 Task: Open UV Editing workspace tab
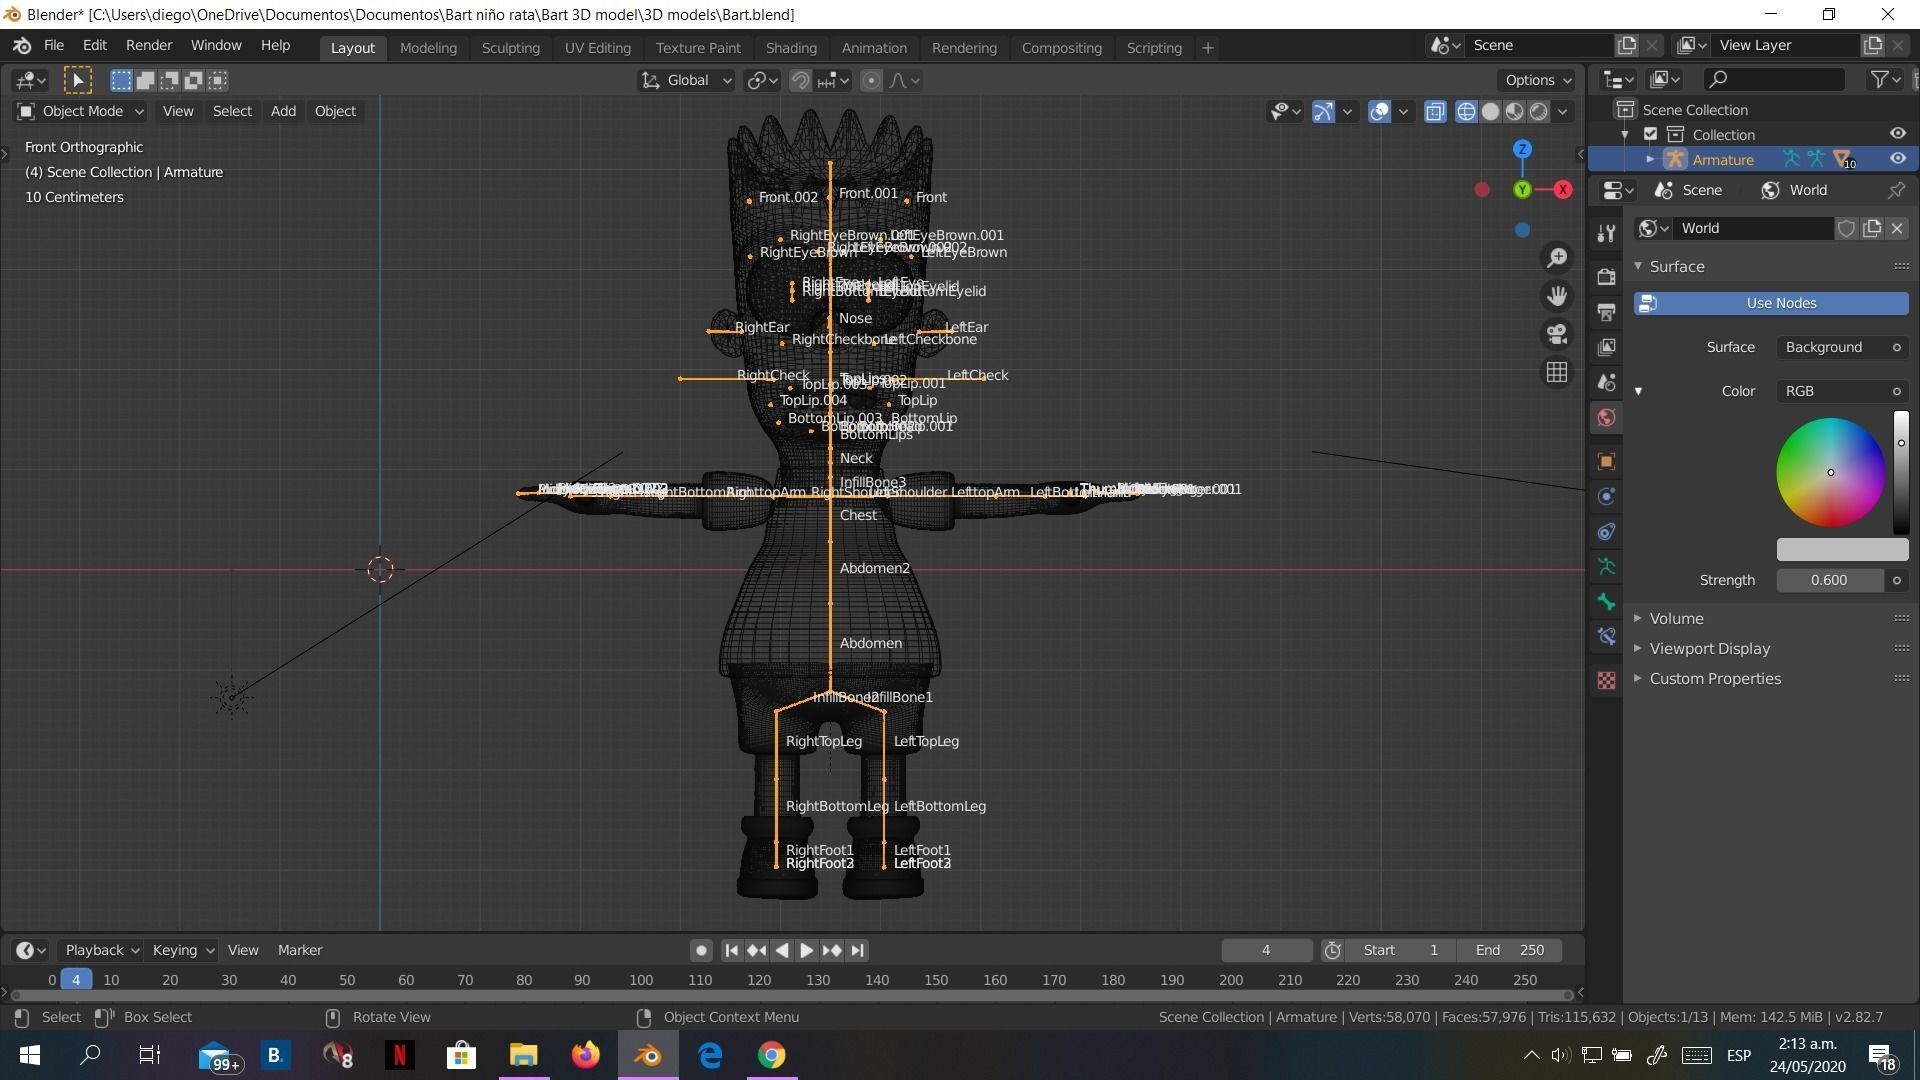597,47
